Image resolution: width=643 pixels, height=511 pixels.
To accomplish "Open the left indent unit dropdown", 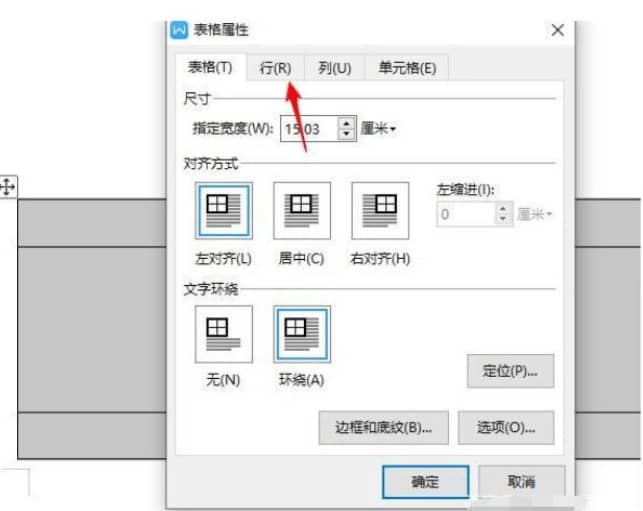I will click(x=534, y=214).
